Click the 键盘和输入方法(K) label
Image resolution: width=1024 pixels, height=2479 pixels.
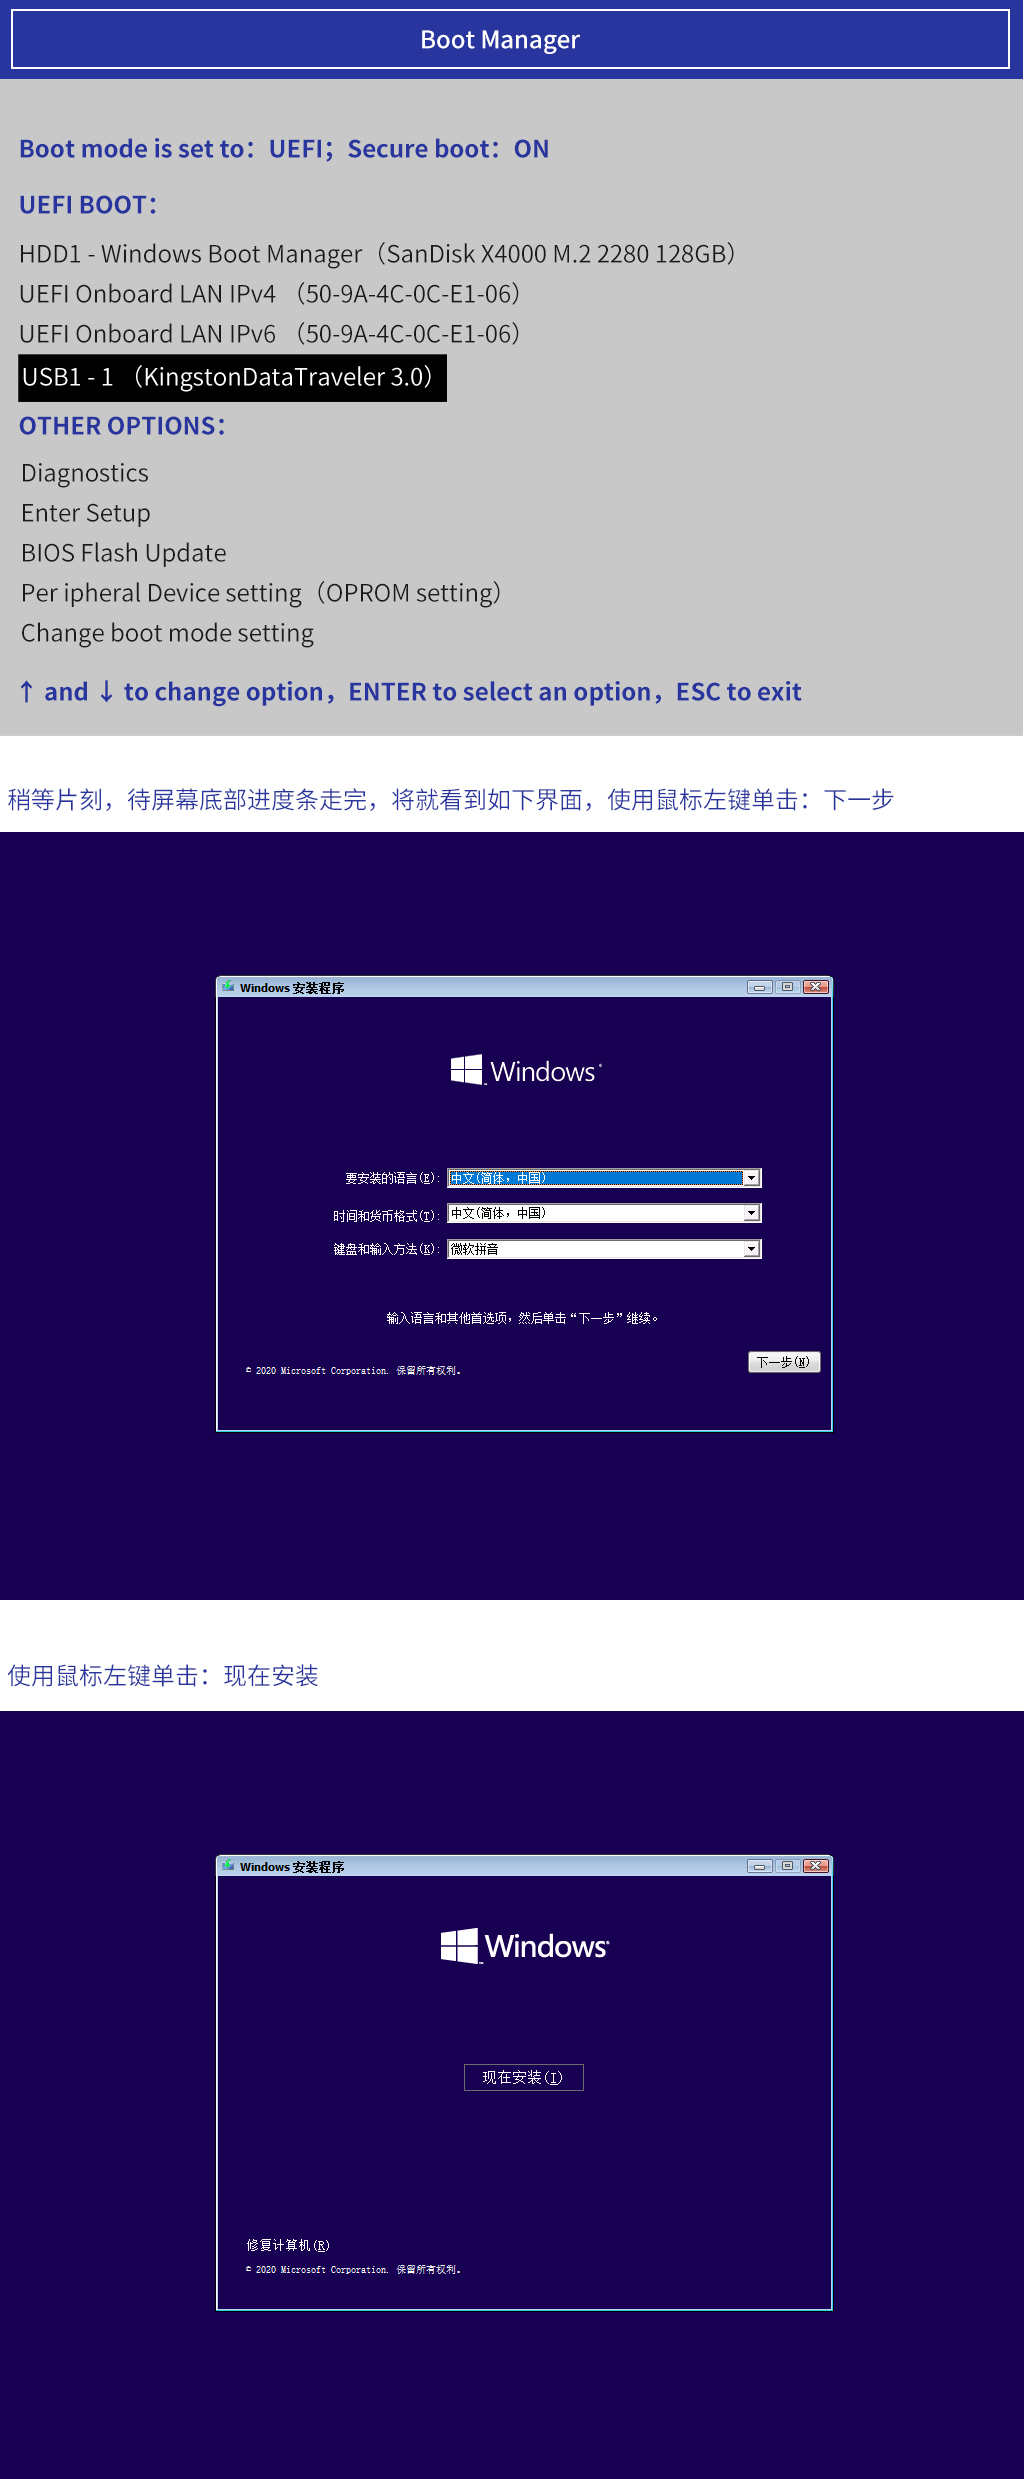point(386,1249)
